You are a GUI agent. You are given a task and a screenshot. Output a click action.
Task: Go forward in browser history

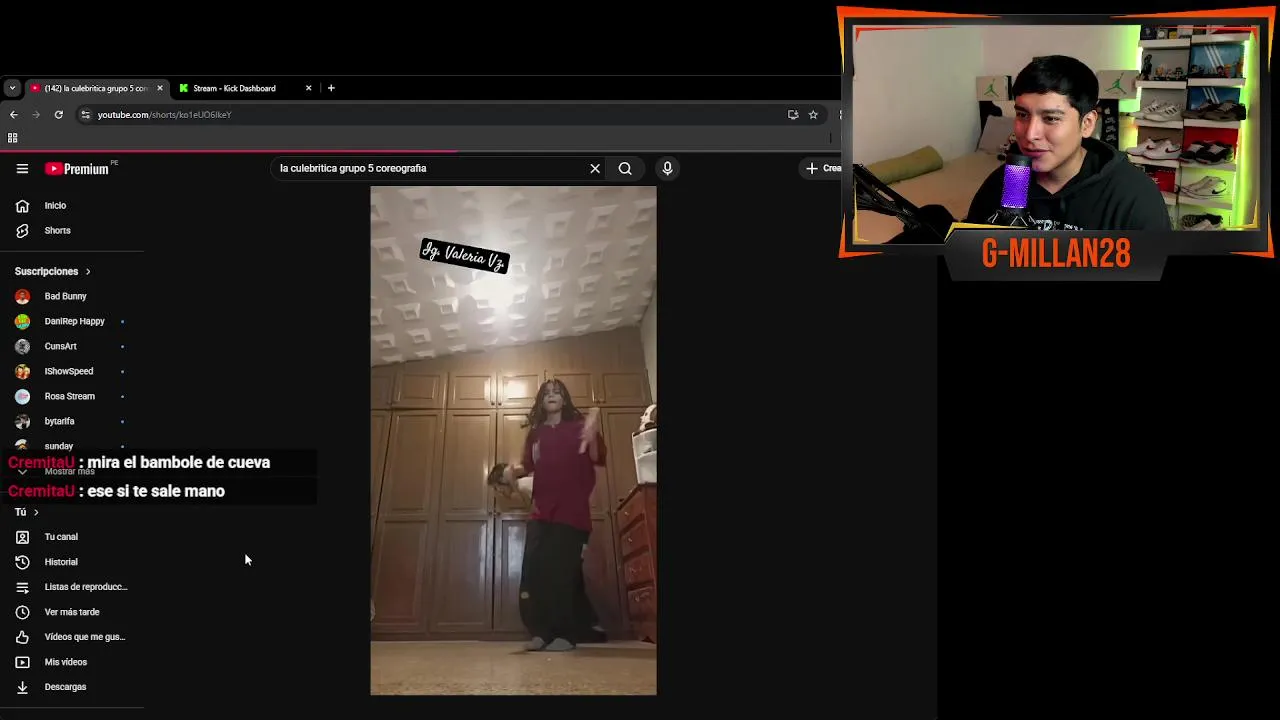36,115
